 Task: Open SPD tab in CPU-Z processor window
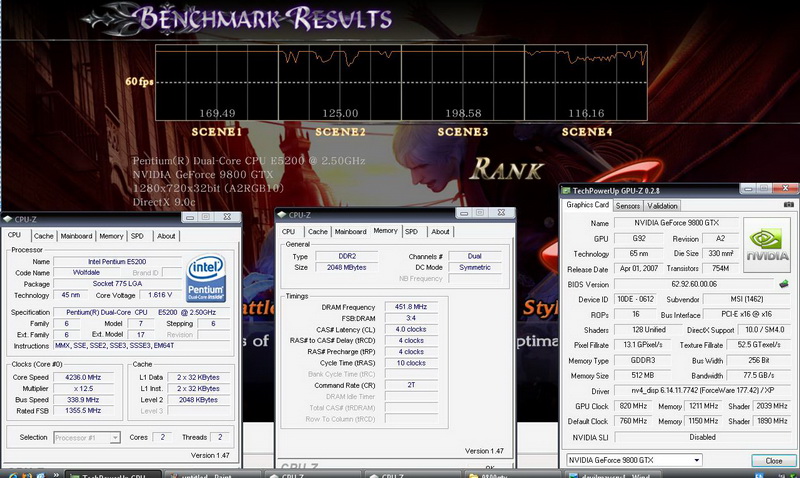click(137, 236)
